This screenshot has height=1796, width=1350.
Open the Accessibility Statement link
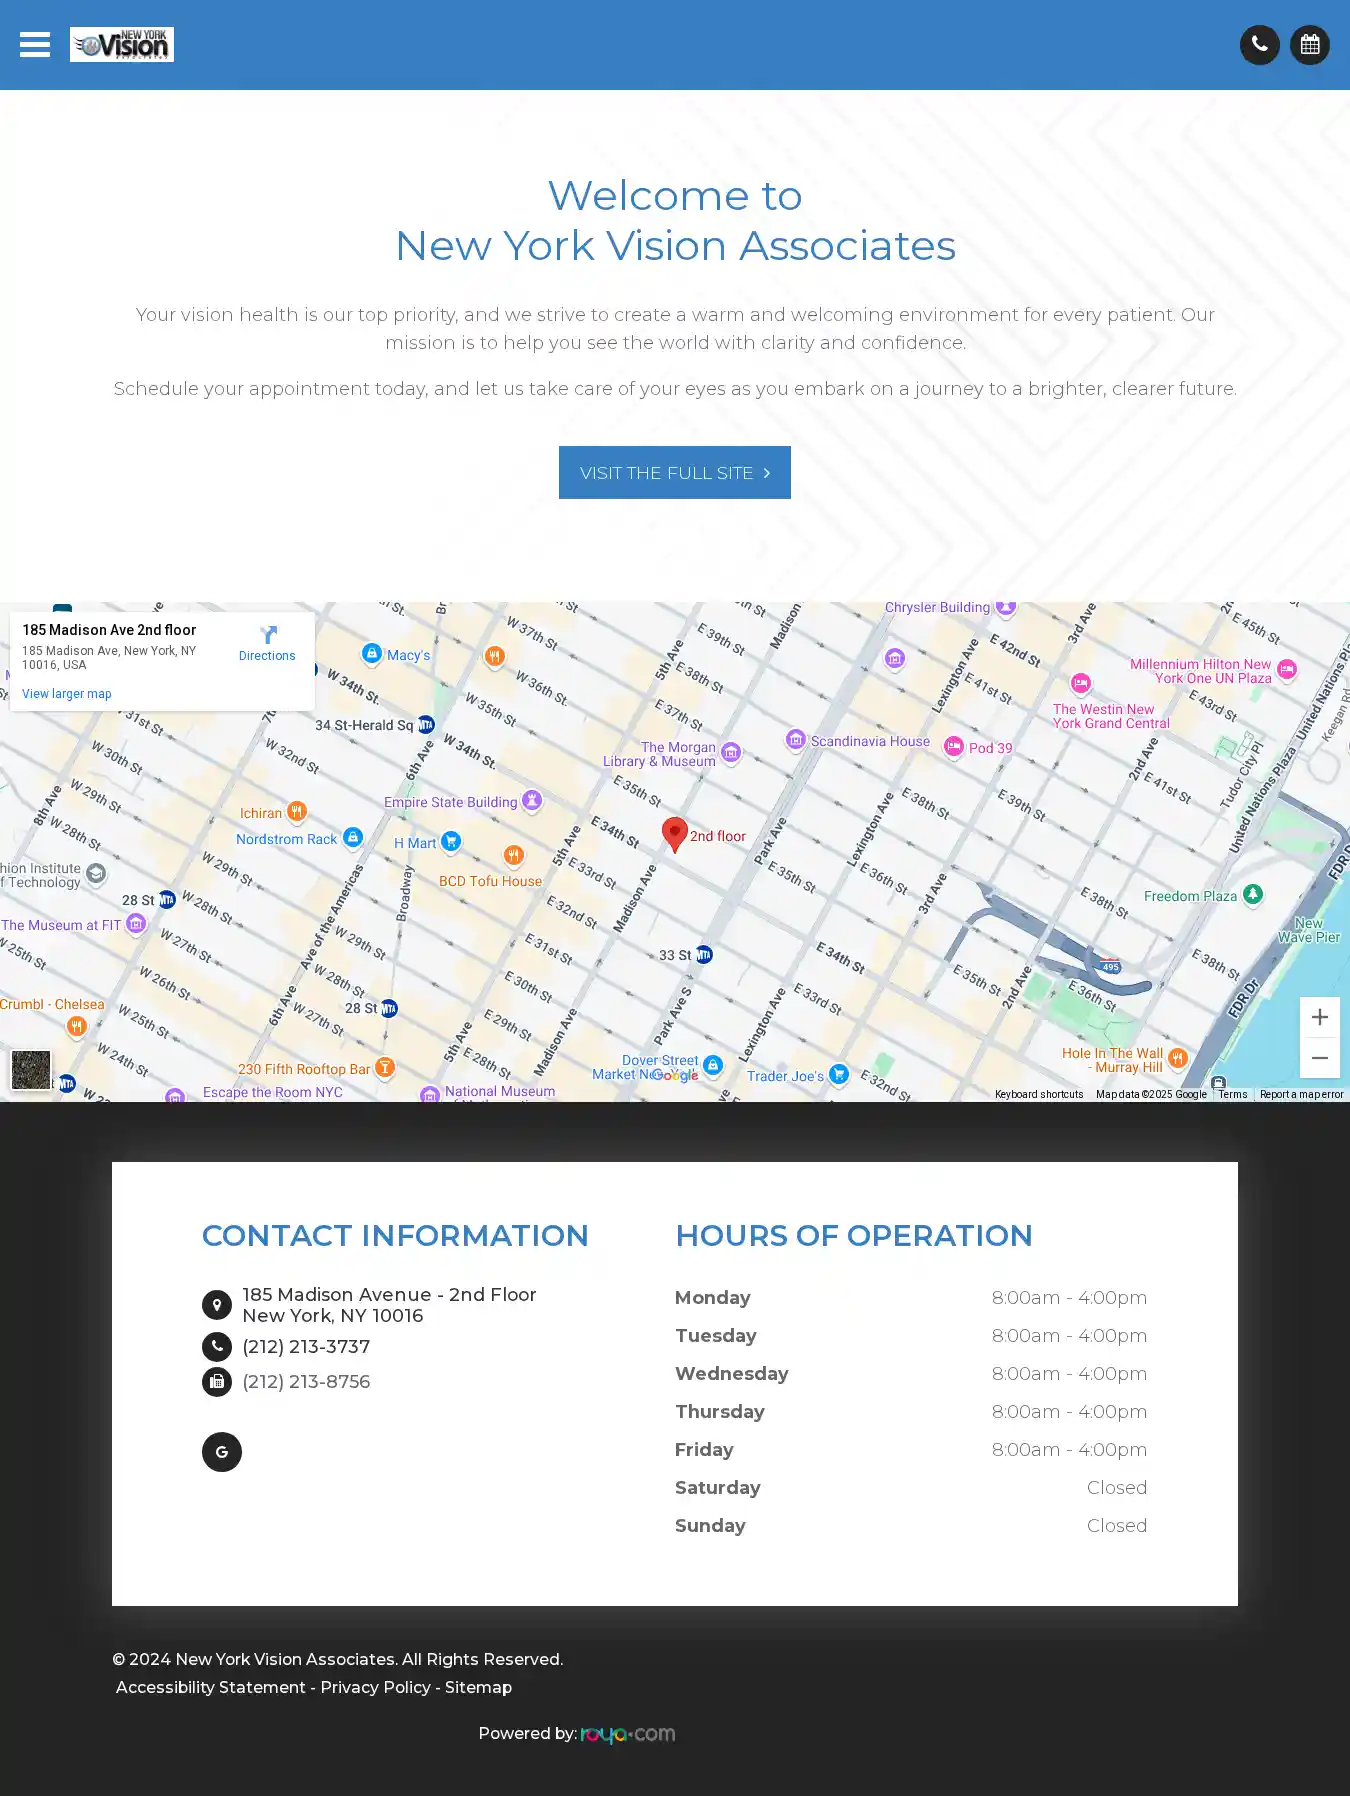click(211, 1687)
